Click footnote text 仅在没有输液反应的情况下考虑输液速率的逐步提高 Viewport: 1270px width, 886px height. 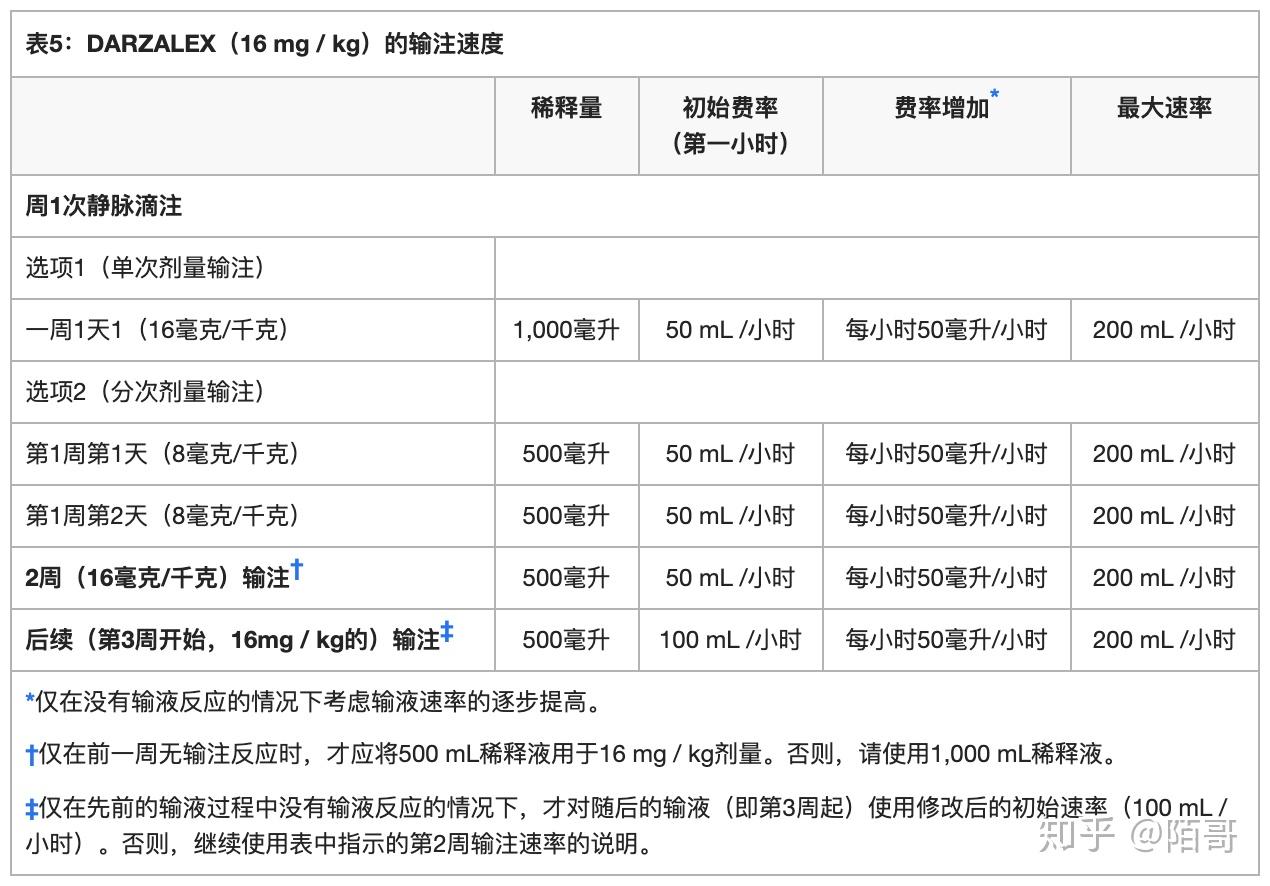point(318,703)
